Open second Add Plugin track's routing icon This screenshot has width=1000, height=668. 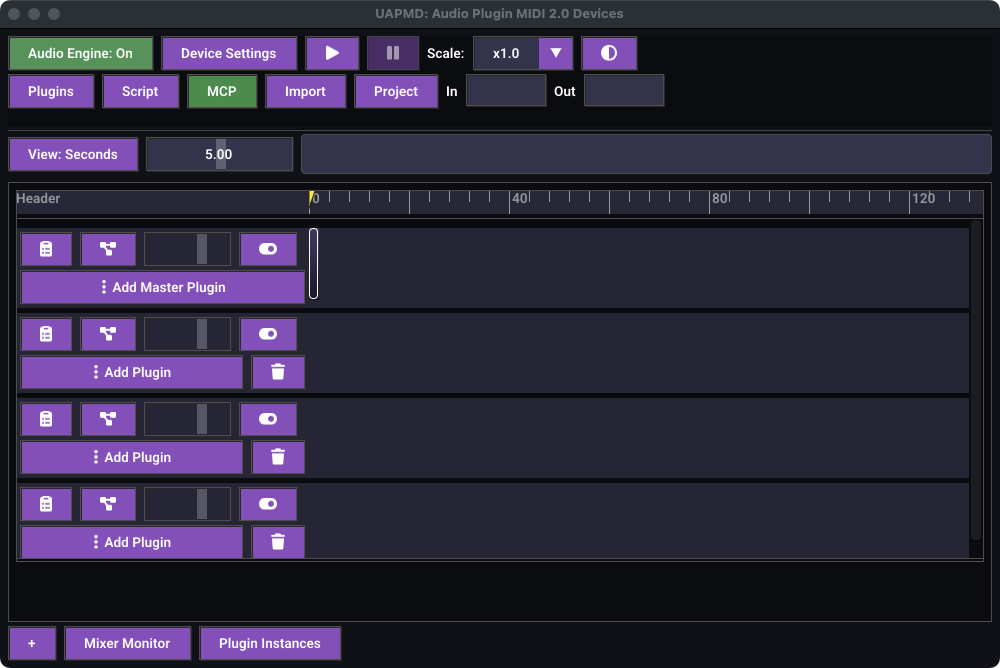click(108, 419)
